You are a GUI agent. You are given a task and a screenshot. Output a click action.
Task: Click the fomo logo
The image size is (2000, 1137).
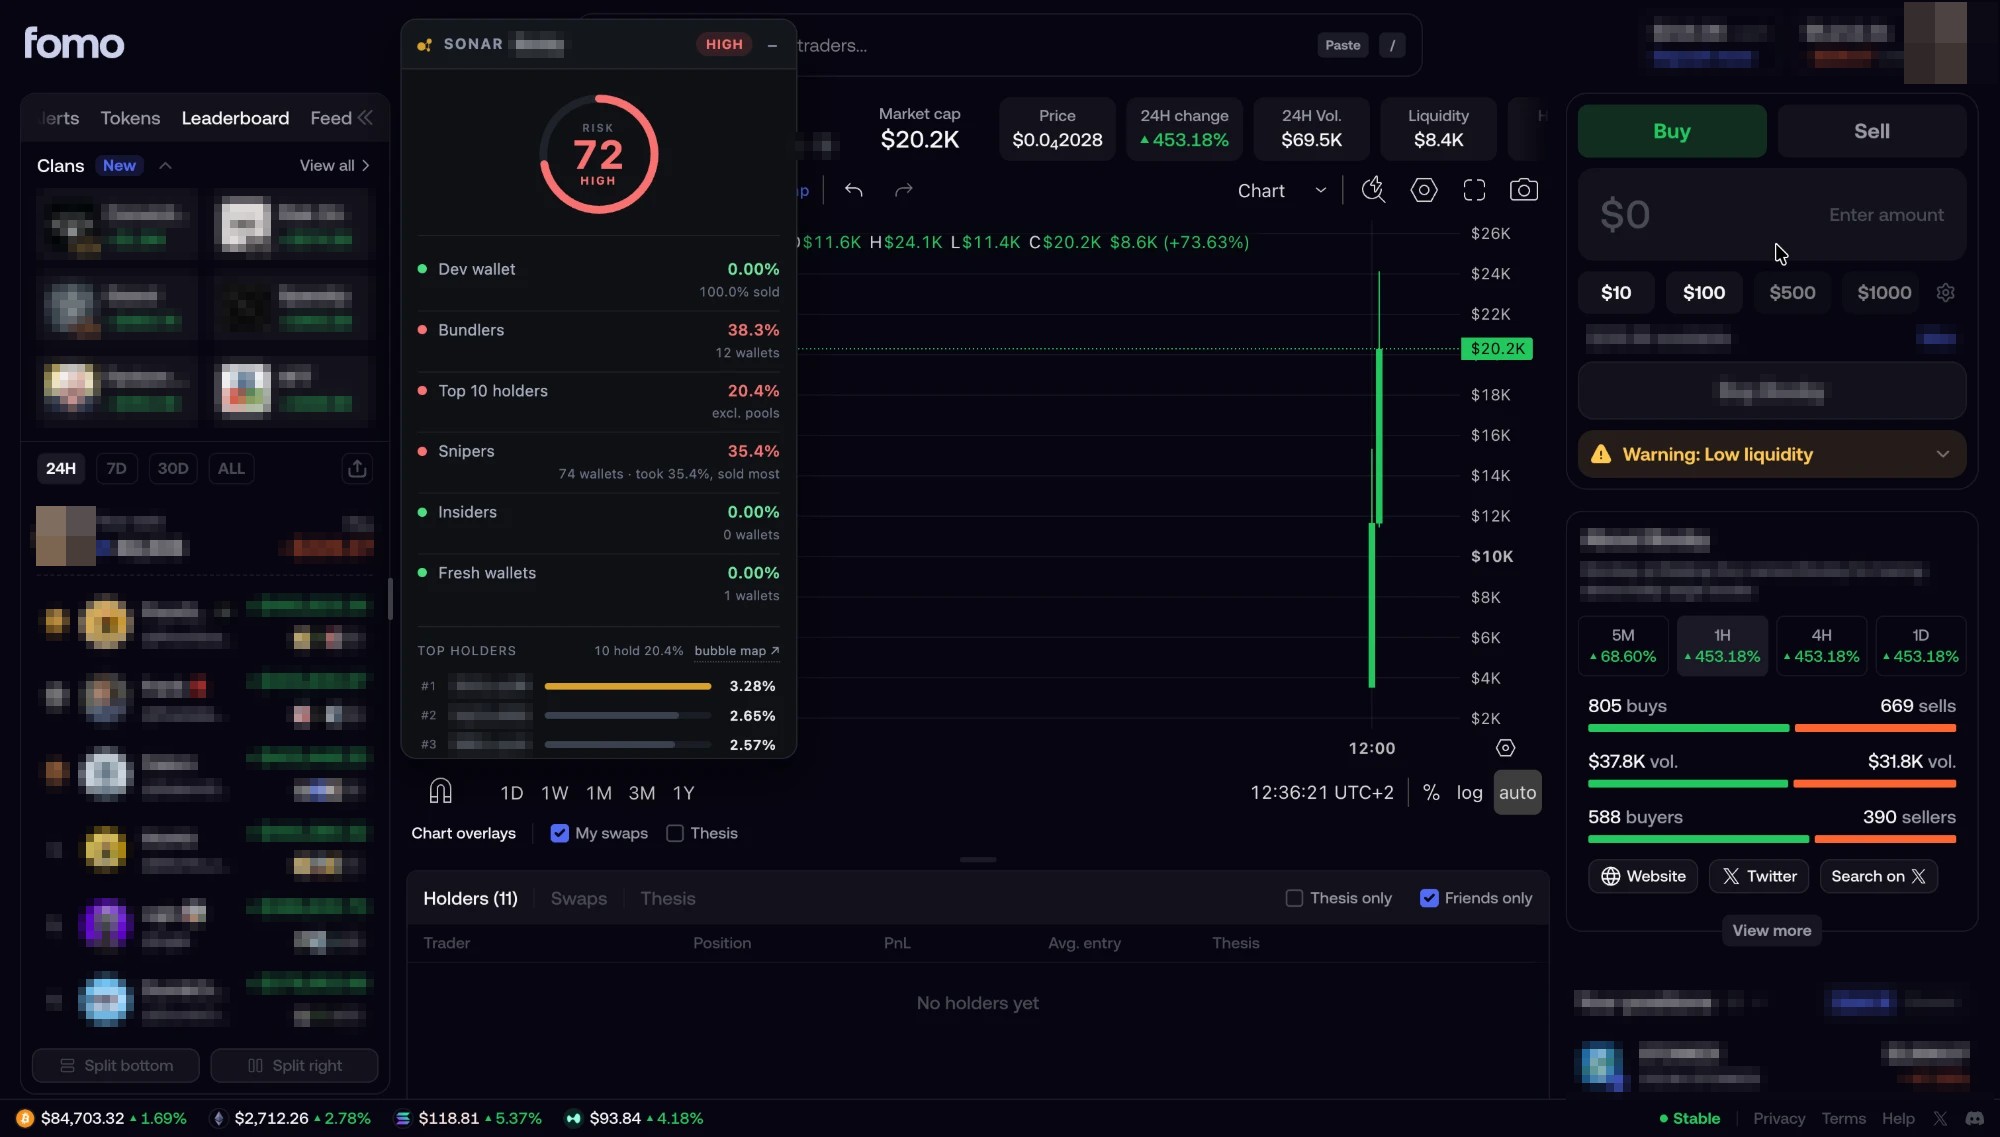[x=74, y=43]
